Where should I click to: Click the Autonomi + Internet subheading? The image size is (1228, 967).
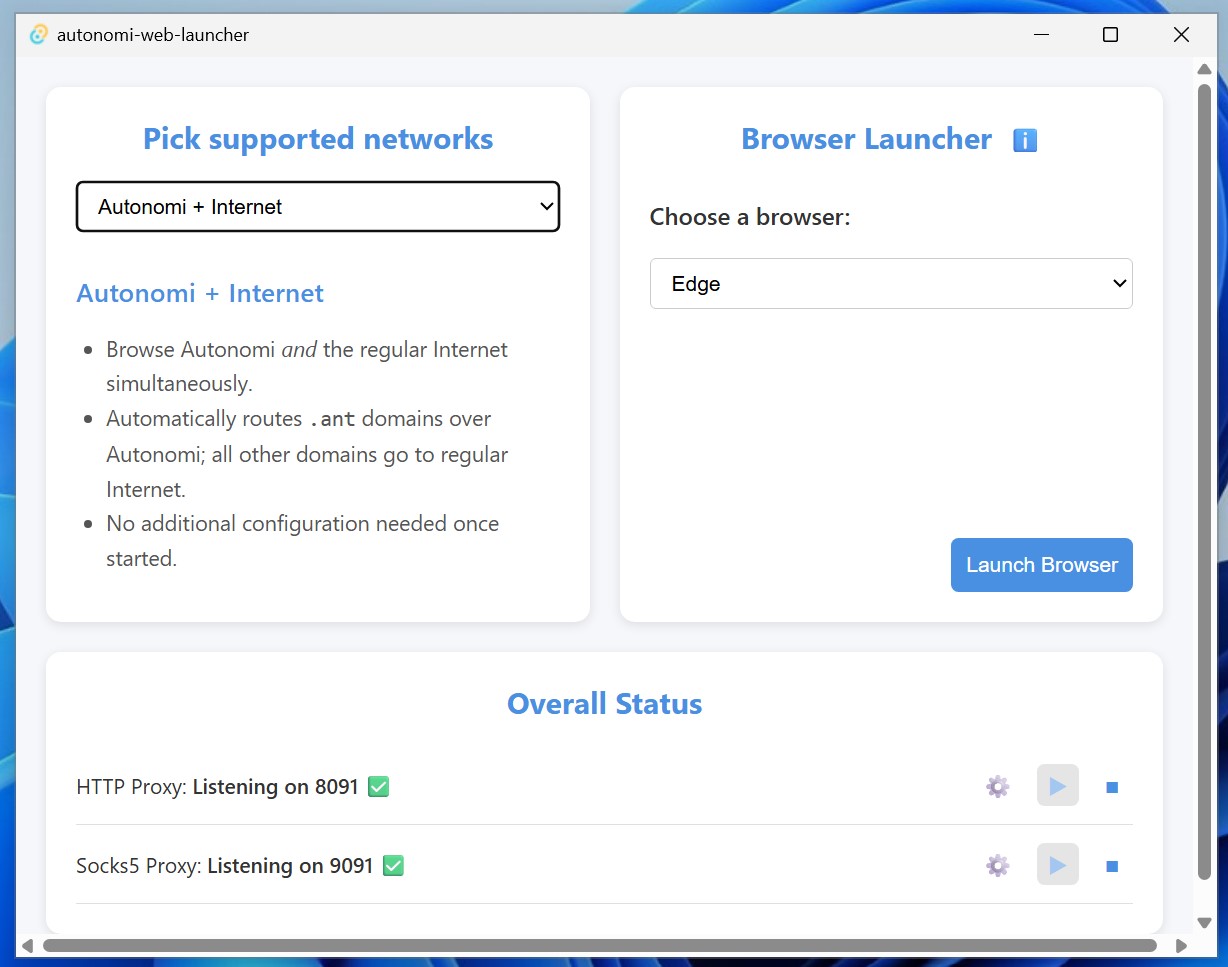coord(200,293)
